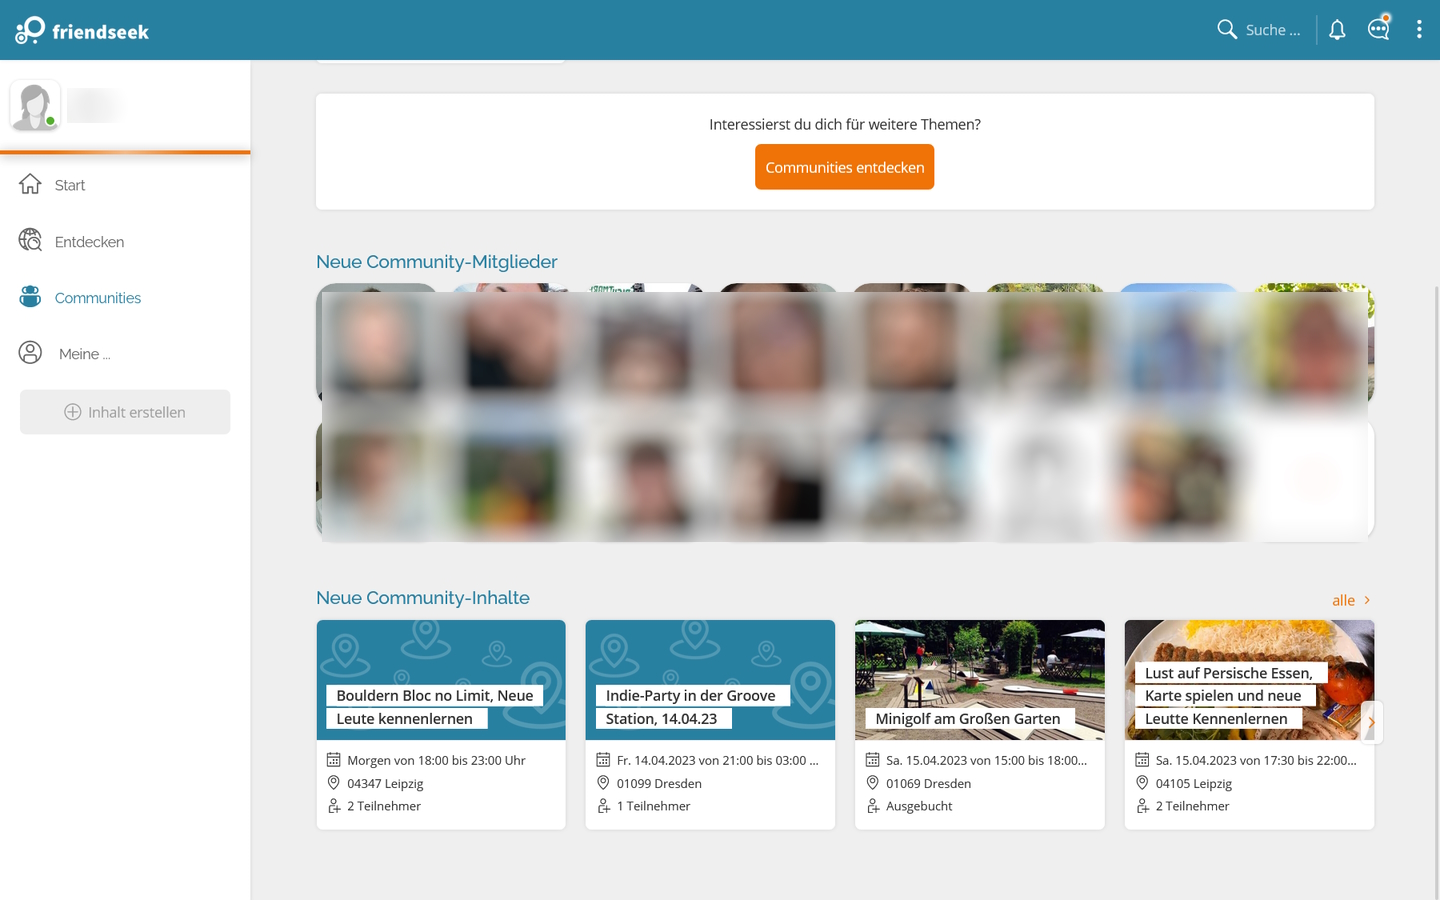Open the notifications bell
The height and width of the screenshot is (900, 1440).
[1337, 29]
